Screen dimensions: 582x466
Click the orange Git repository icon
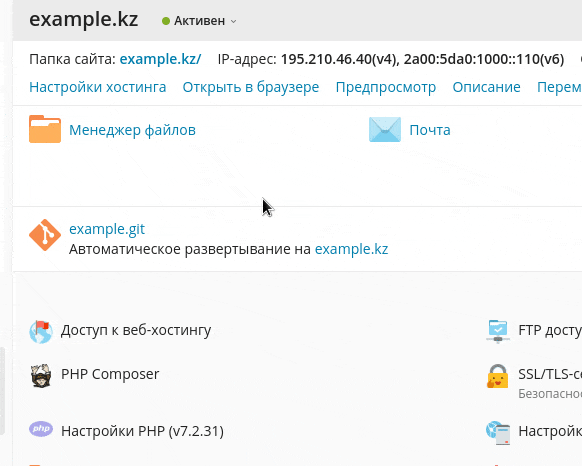click(45, 235)
